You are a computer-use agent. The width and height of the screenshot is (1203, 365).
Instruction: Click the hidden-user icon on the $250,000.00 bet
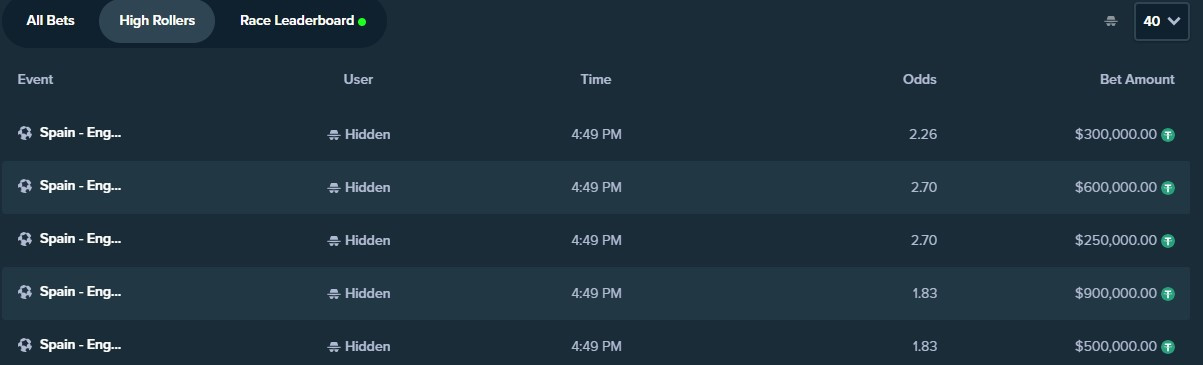point(334,241)
